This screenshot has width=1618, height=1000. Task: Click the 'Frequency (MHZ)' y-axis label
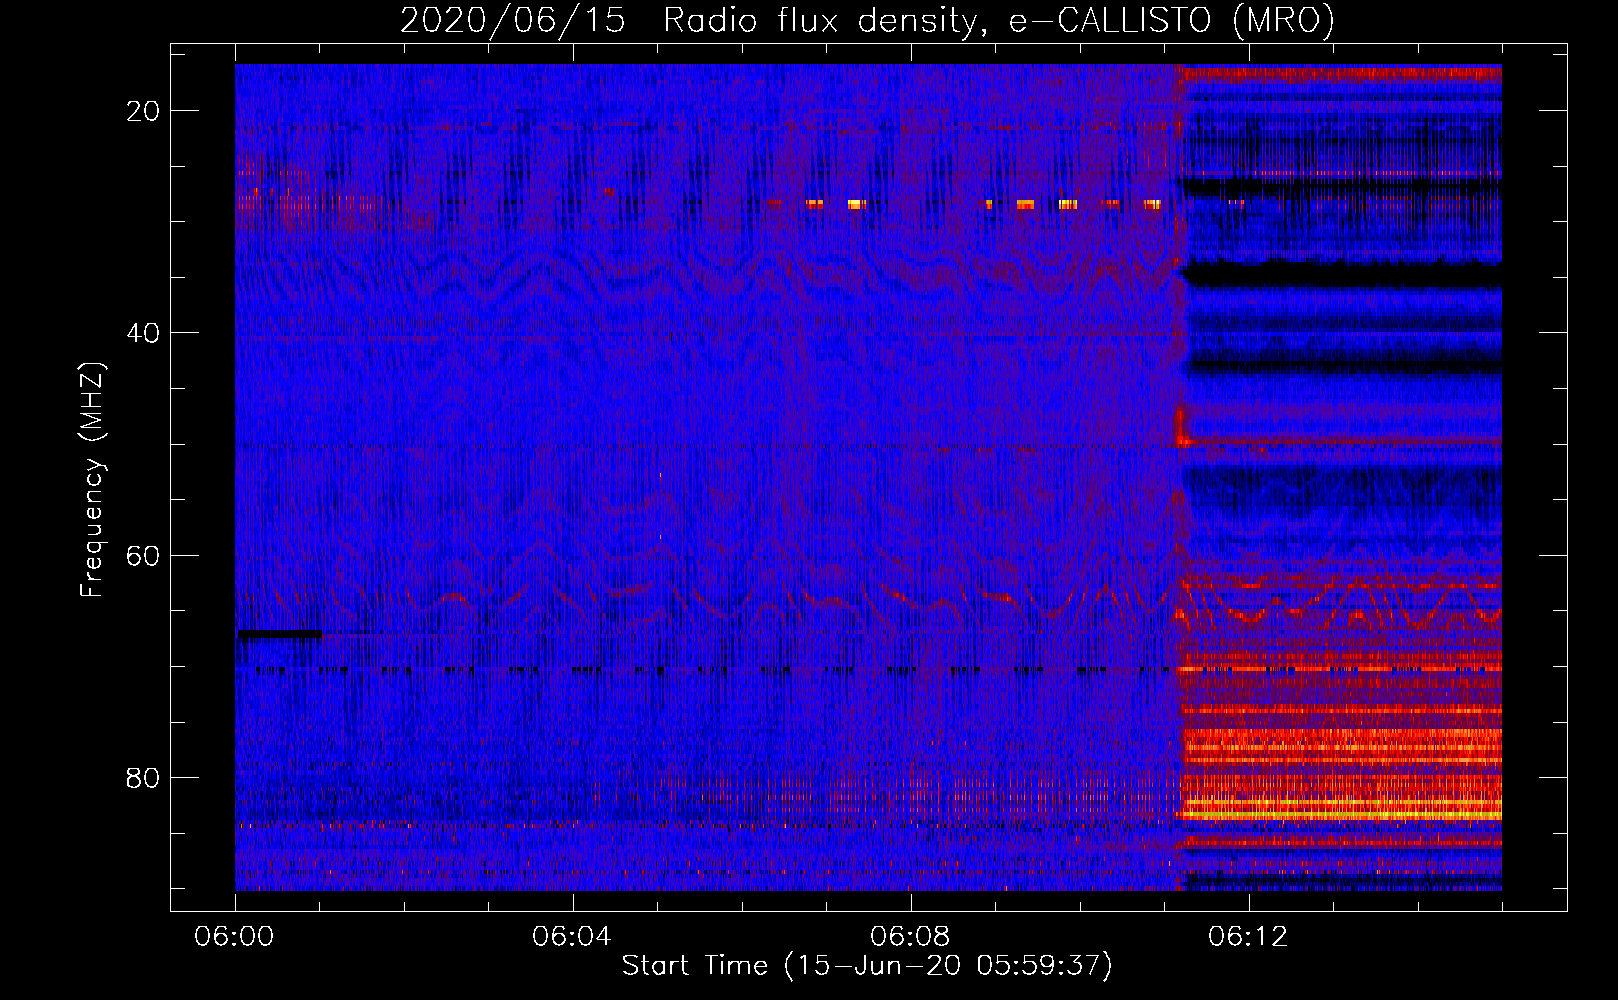92,480
